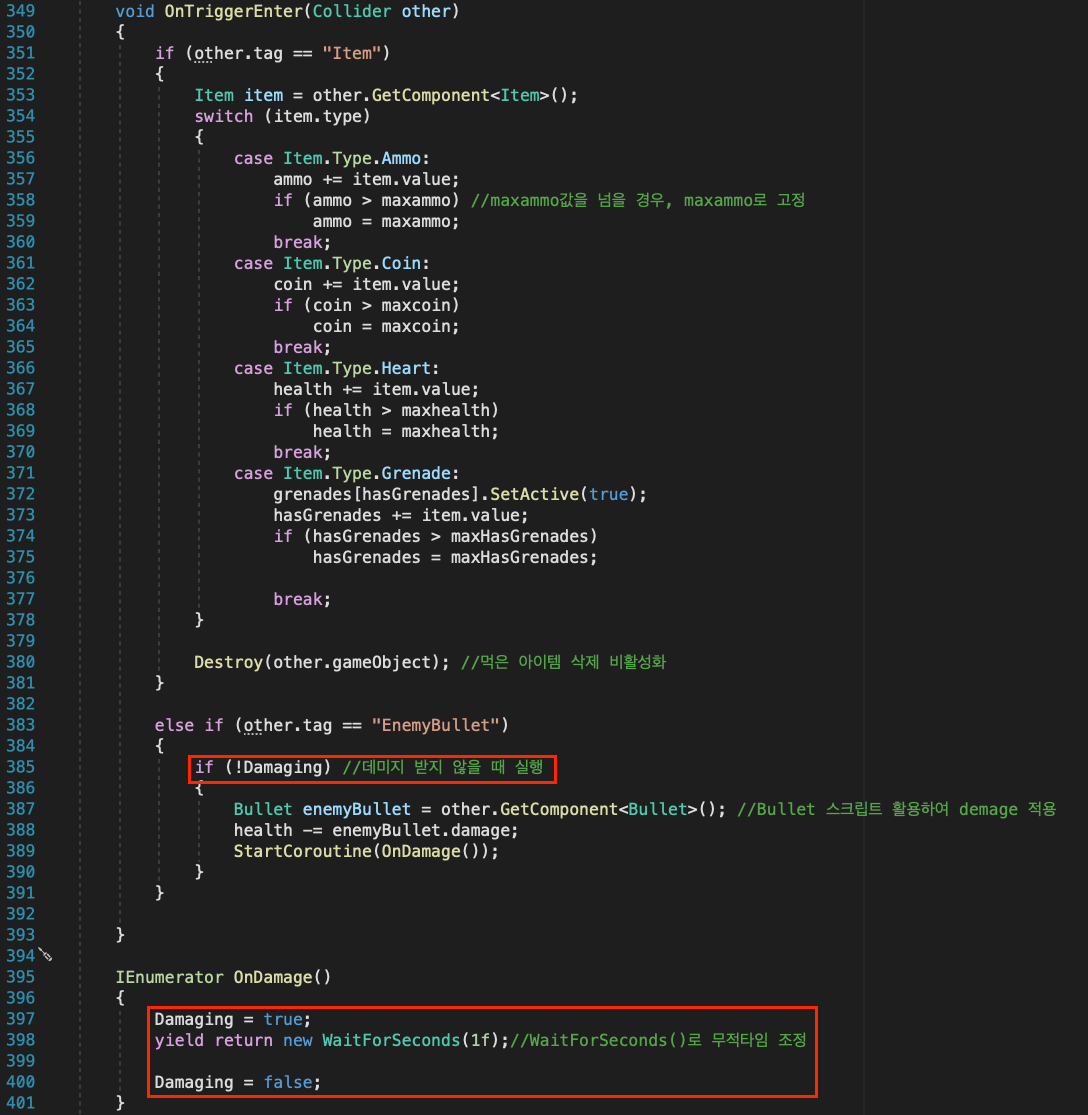Click line number 392 in the gutter
This screenshot has width=1088, height=1115.
point(21,914)
